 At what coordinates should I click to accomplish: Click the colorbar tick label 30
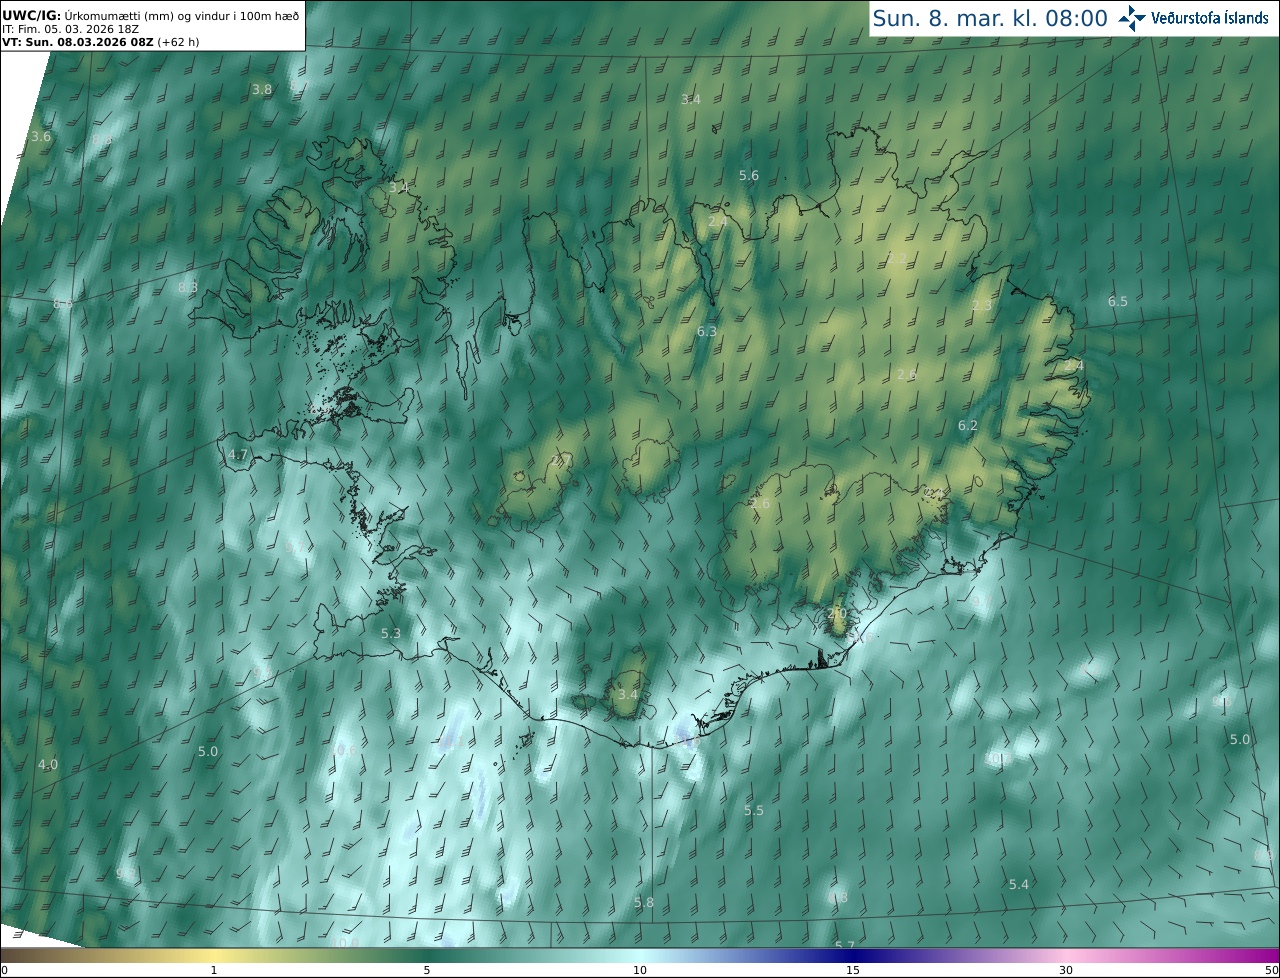click(x=1066, y=970)
